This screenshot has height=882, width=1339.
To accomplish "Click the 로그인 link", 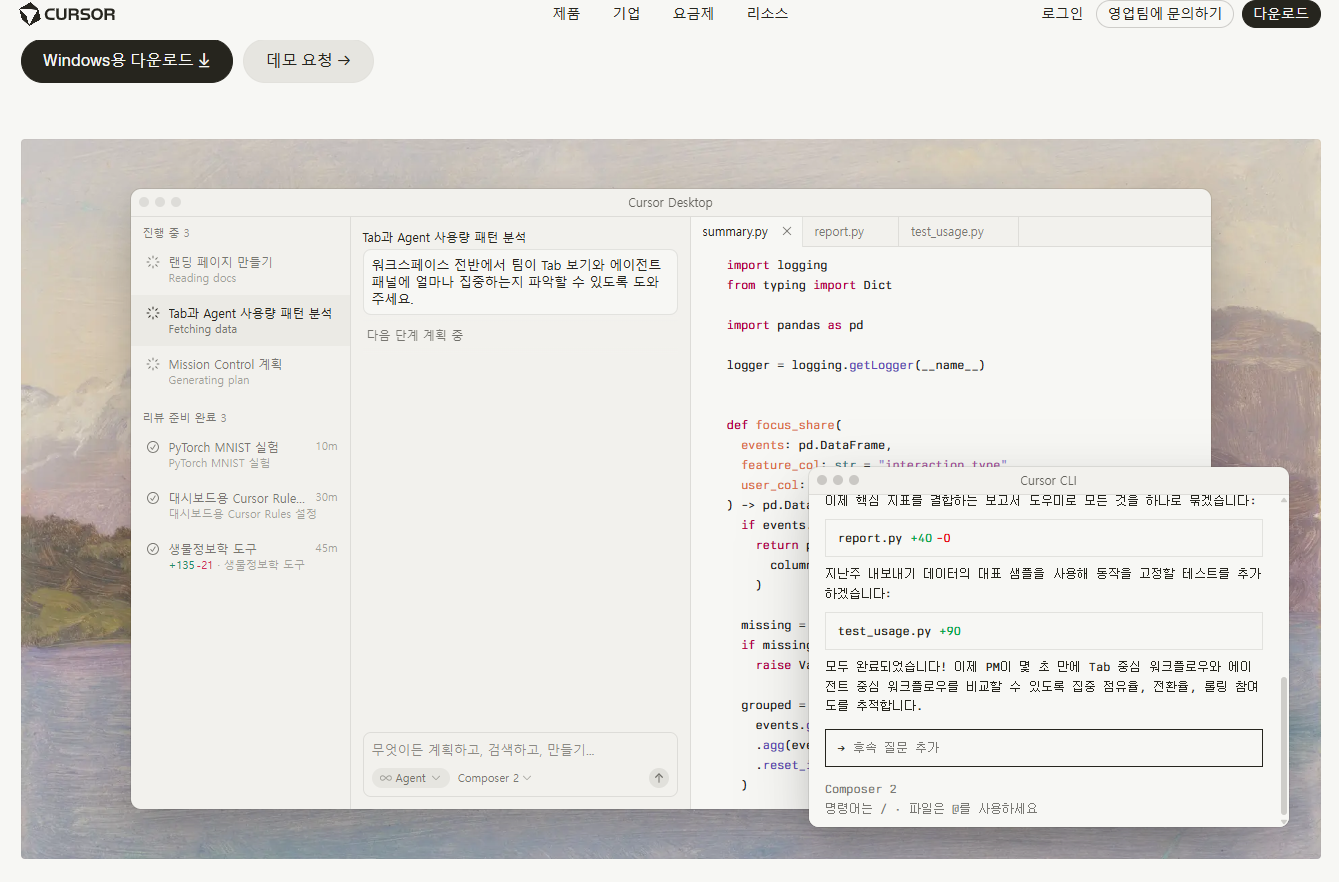I will click(1062, 14).
